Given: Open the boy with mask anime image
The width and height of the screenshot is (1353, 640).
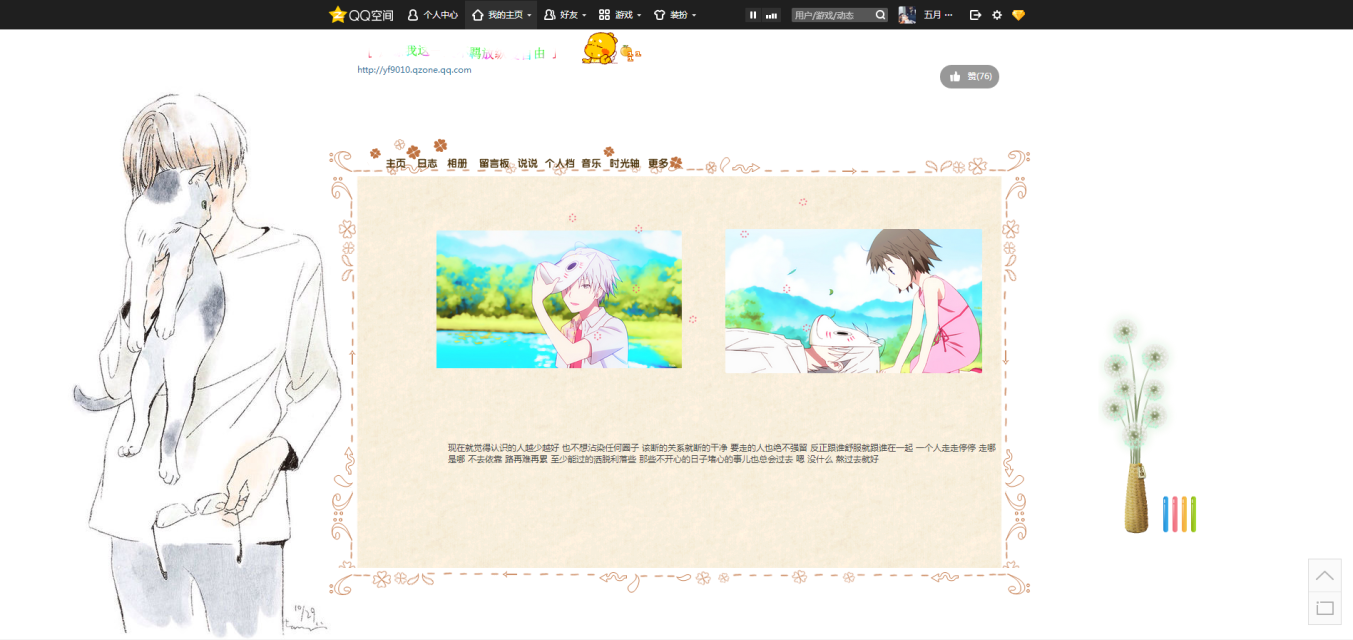Looking at the screenshot, I should coord(559,299).
